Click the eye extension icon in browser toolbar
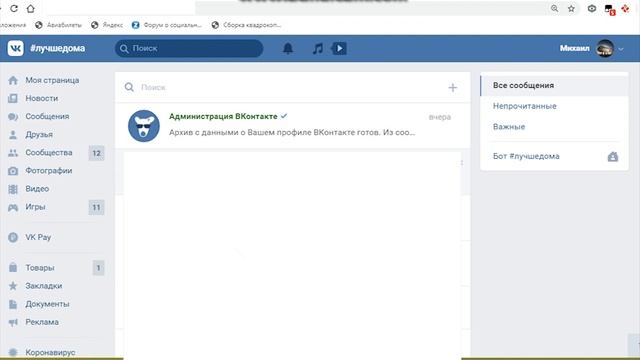 [592, 8]
